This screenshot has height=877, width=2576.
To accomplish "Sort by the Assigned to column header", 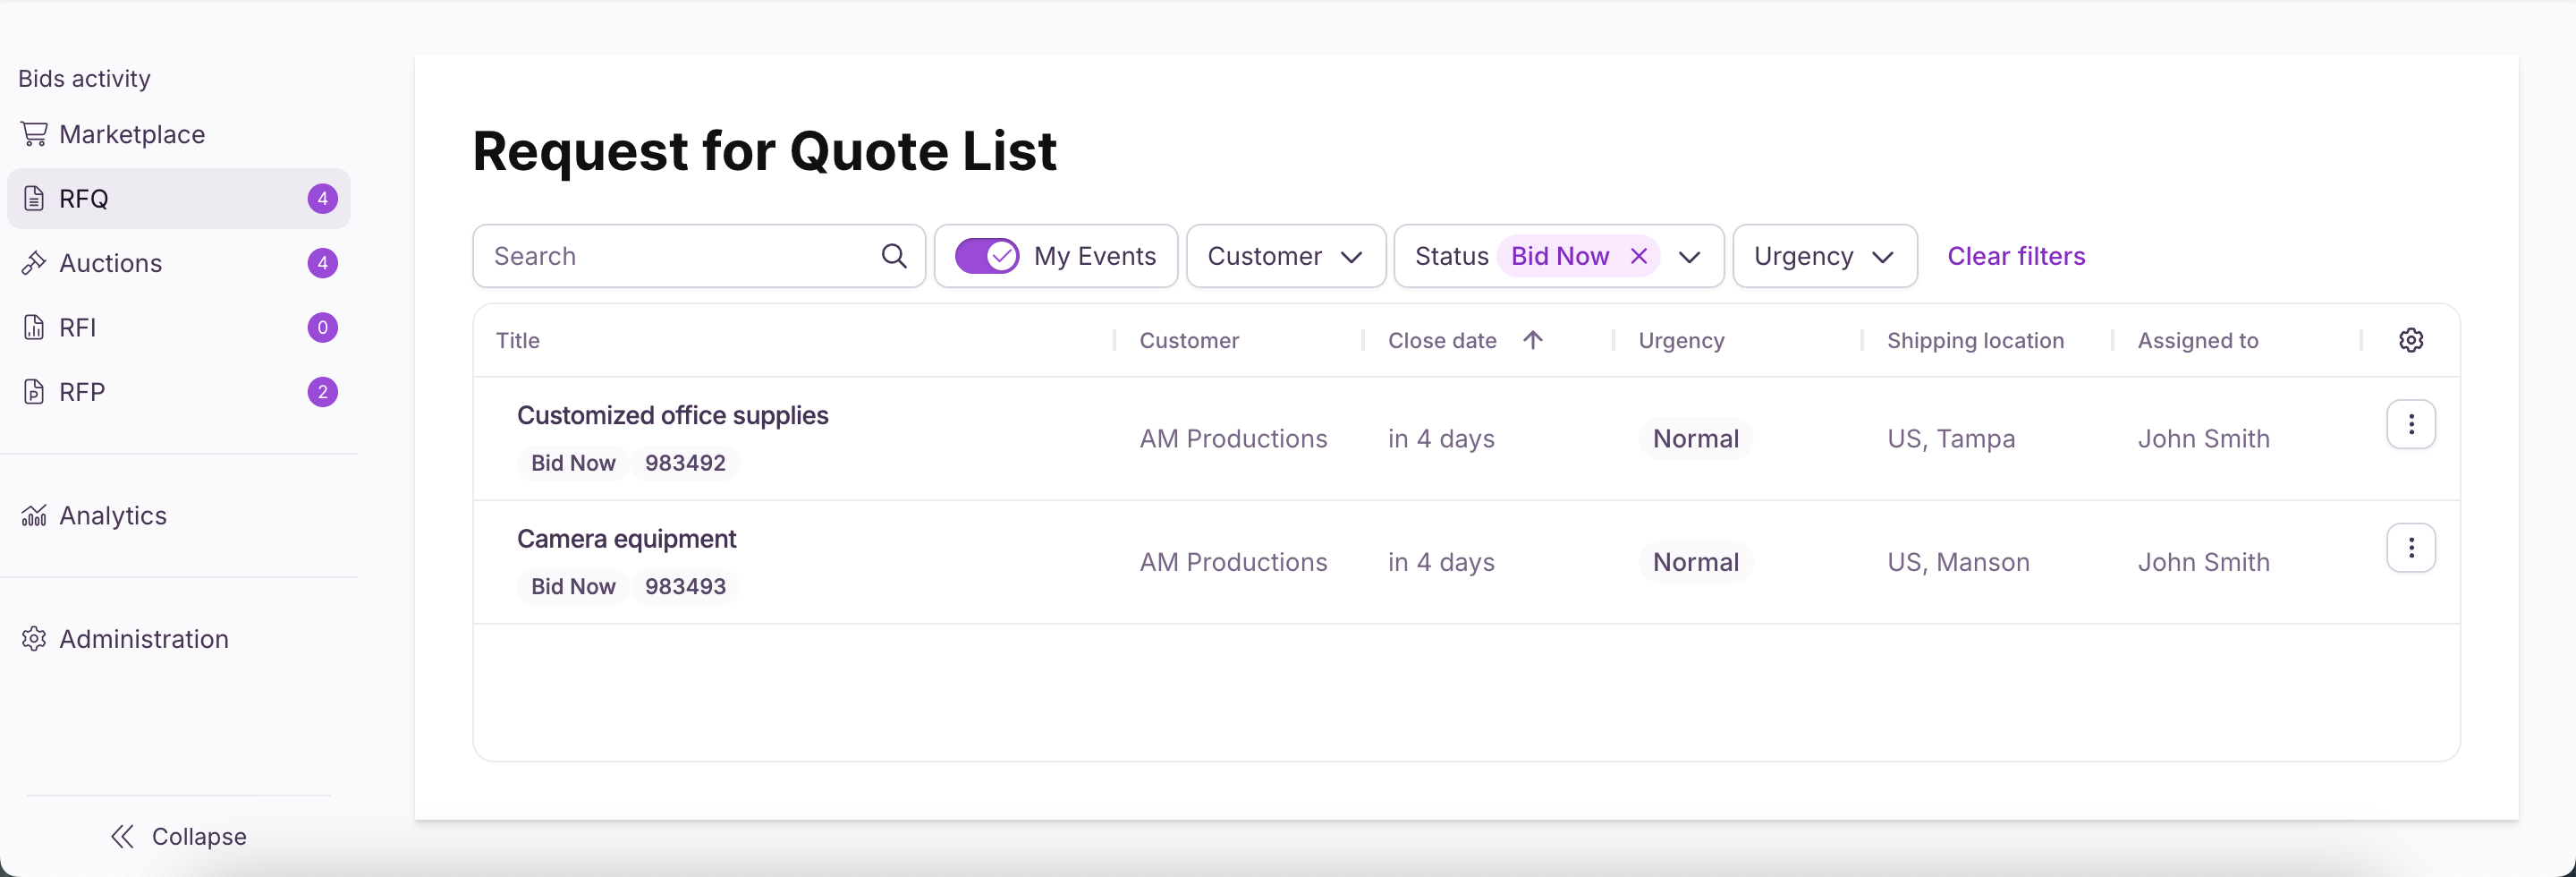I will tap(2198, 340).
